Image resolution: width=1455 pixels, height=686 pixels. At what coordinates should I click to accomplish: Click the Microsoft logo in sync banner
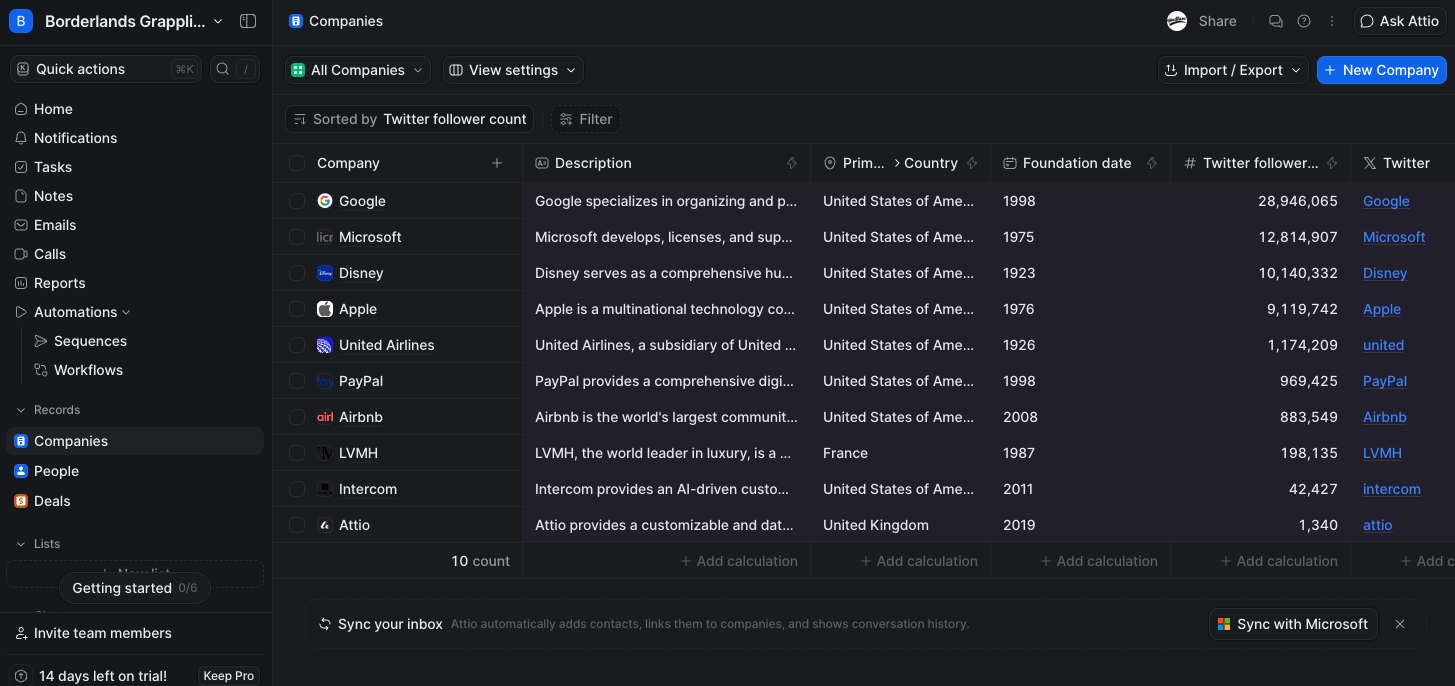coord(1224,624)
